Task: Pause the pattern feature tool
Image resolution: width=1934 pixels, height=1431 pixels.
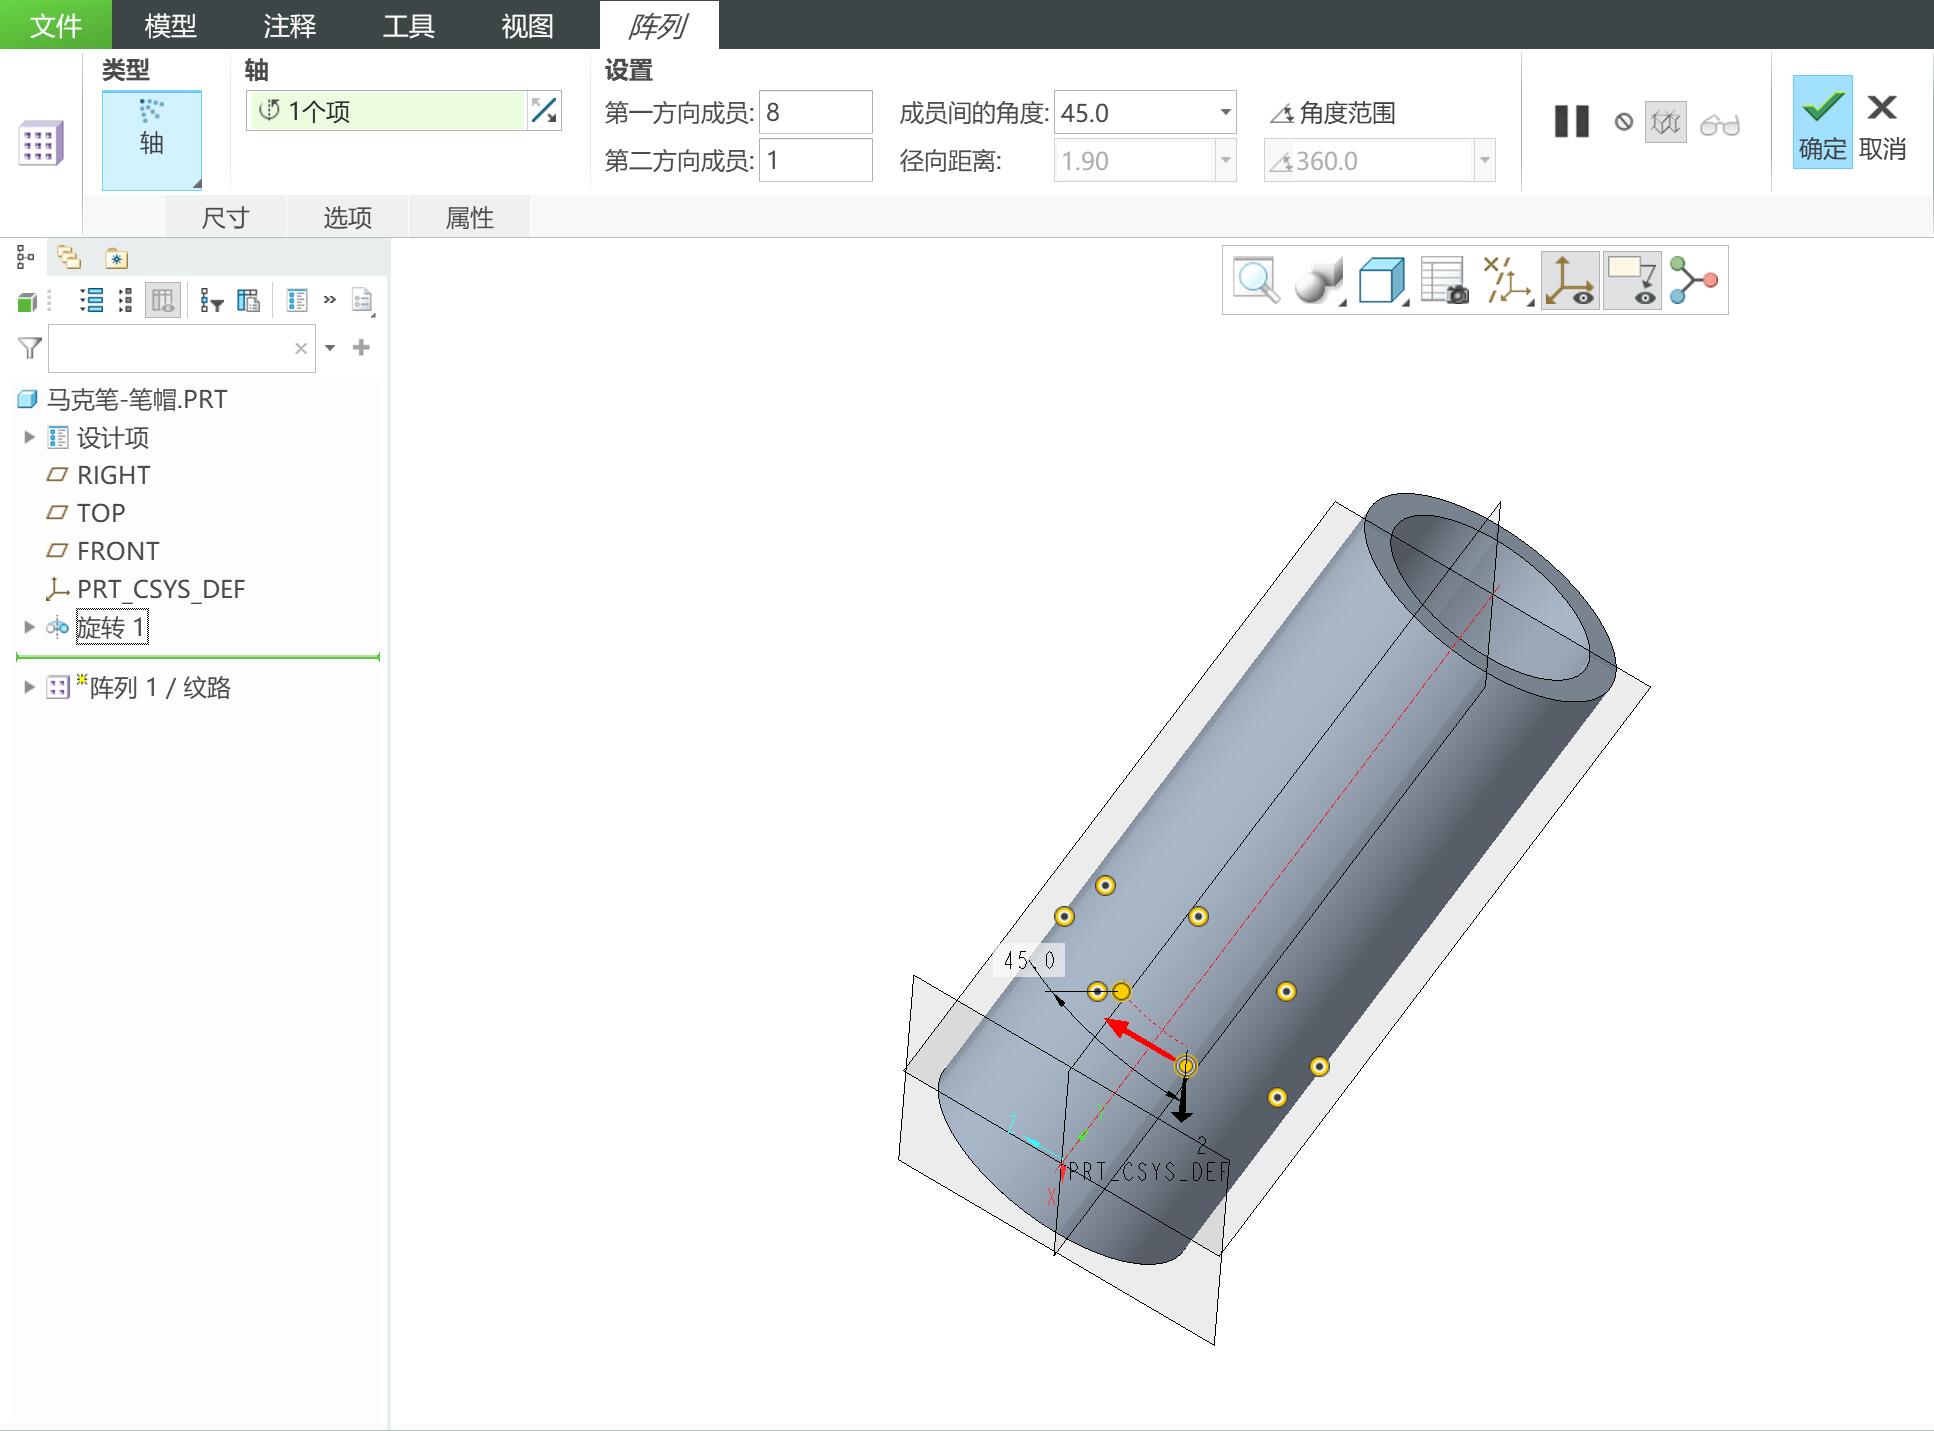Action: [1571, 122]
